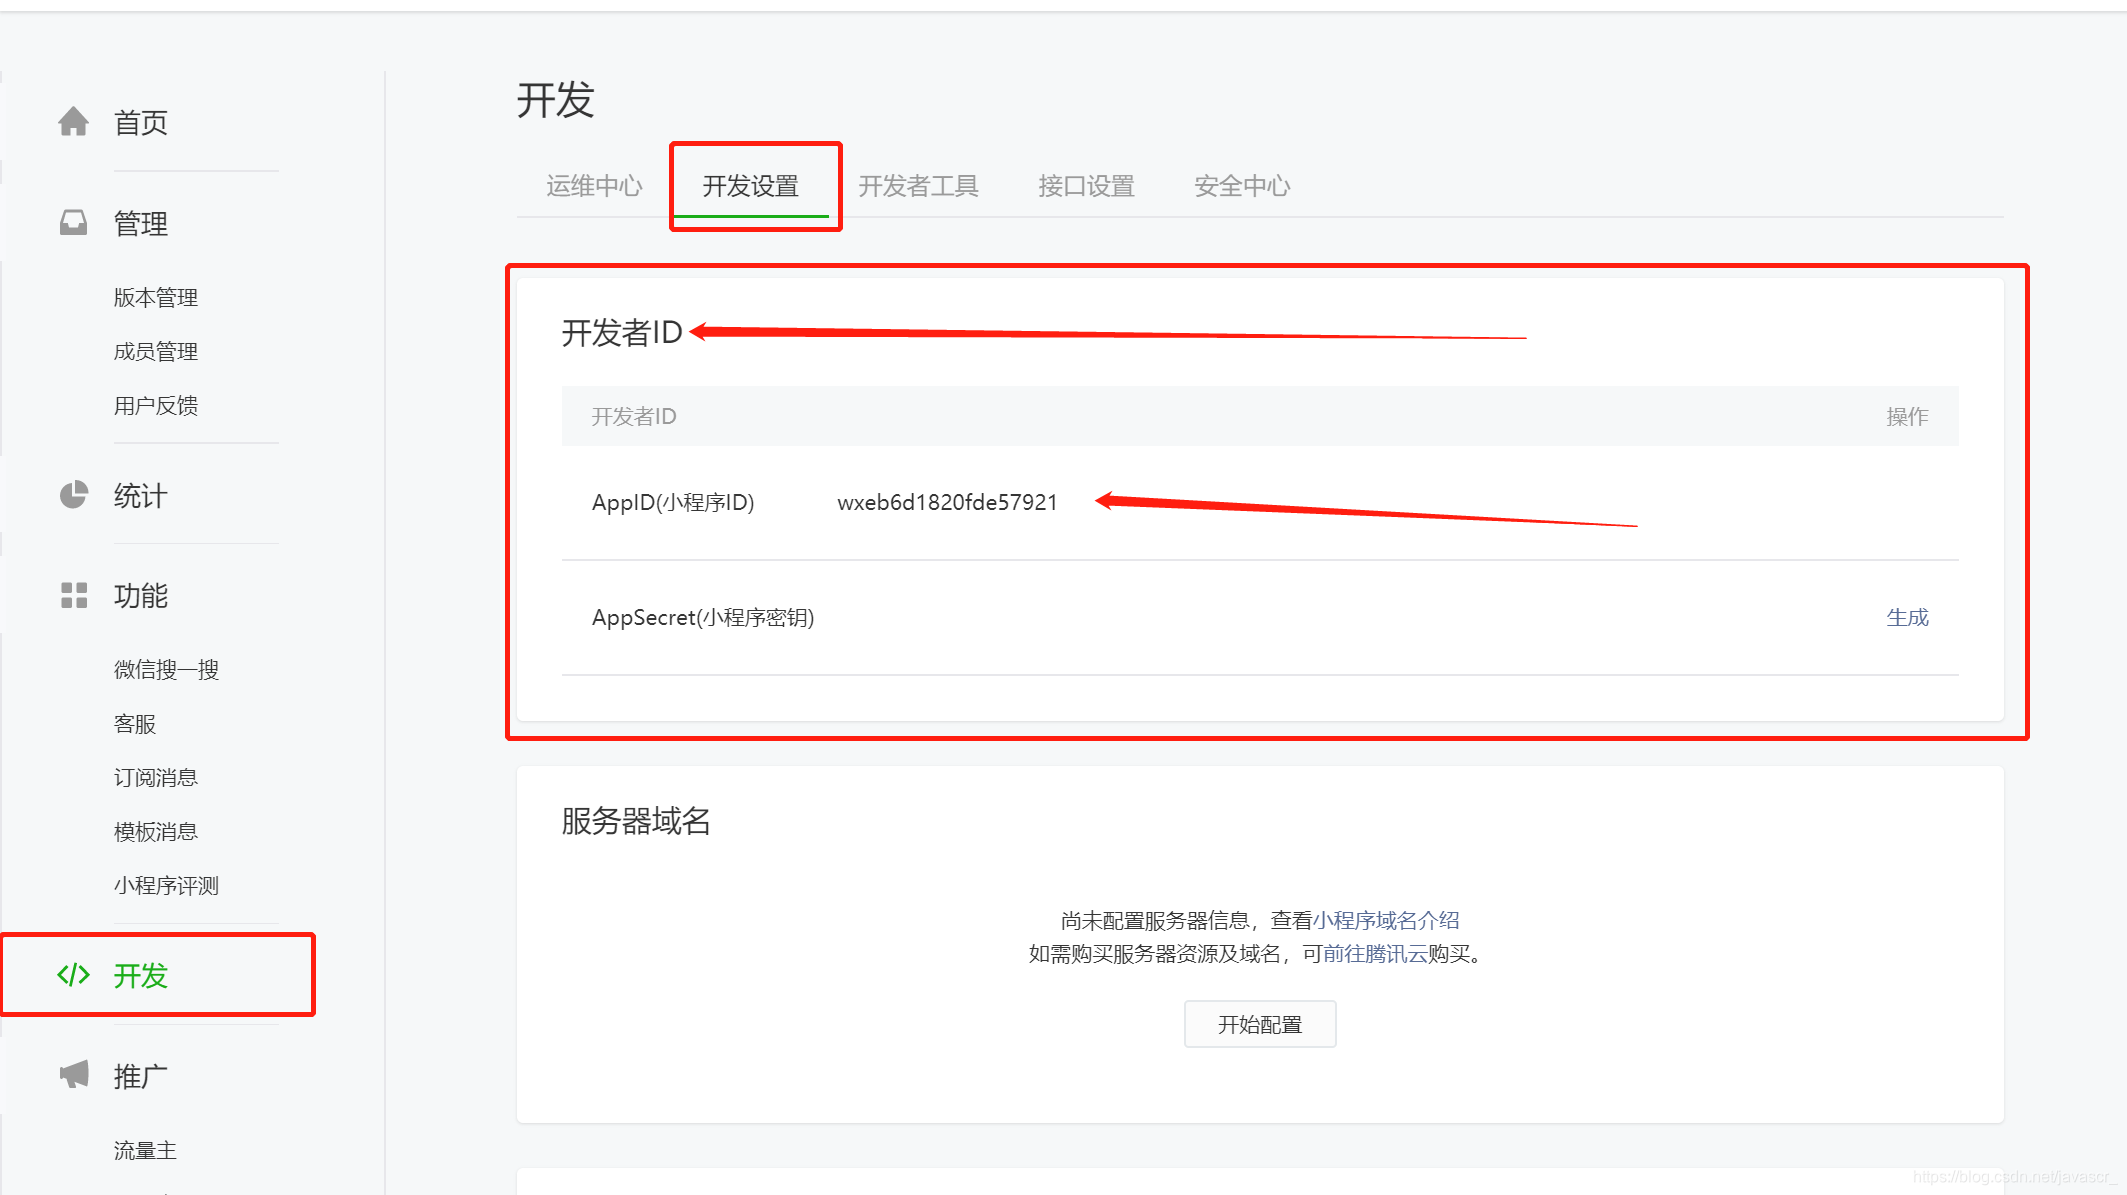This screenshot has width=2127, height=1195.
Task: Select the 功能 sidebar section
Action: coord(140,595)
